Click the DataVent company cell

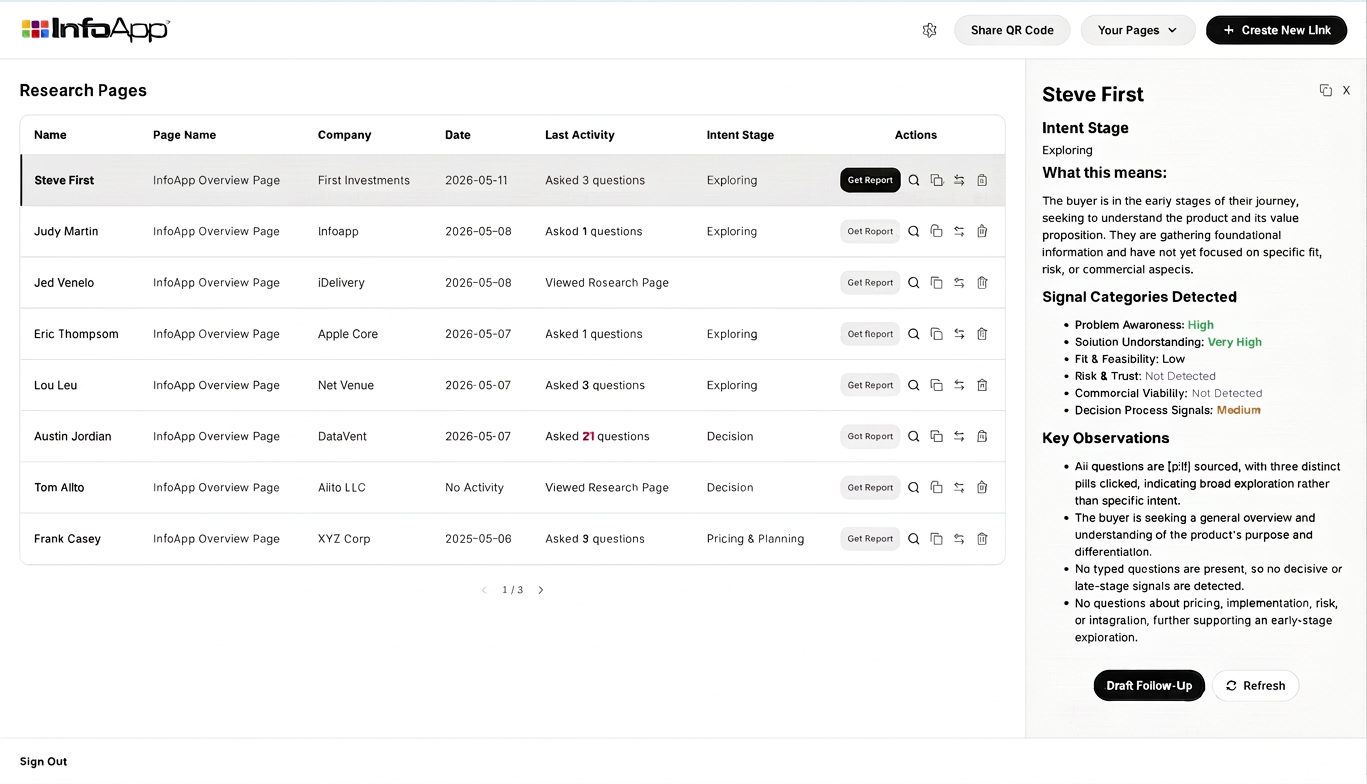click(344, 436)
